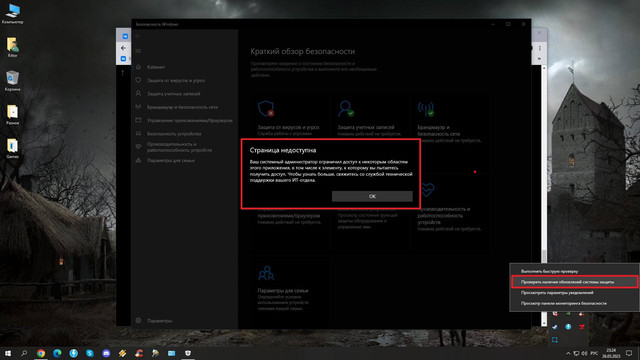Select Защита от вирусов и угроз in the sidebar
Screen dimensions: 640x360
(x=176, y=80)
